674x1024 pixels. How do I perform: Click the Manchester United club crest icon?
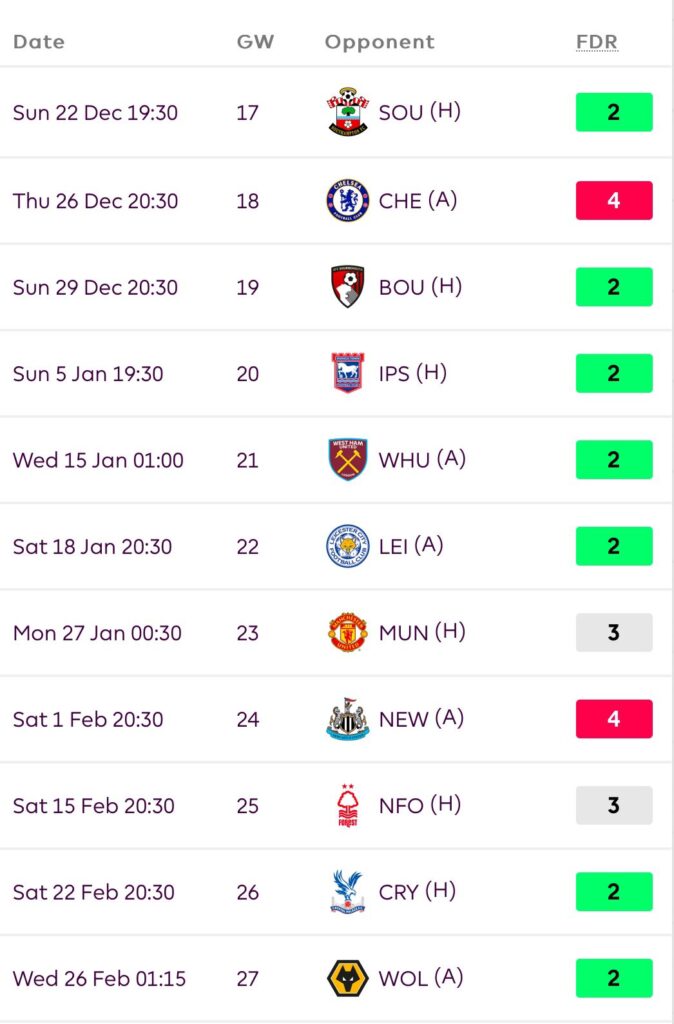pos(348,633)
